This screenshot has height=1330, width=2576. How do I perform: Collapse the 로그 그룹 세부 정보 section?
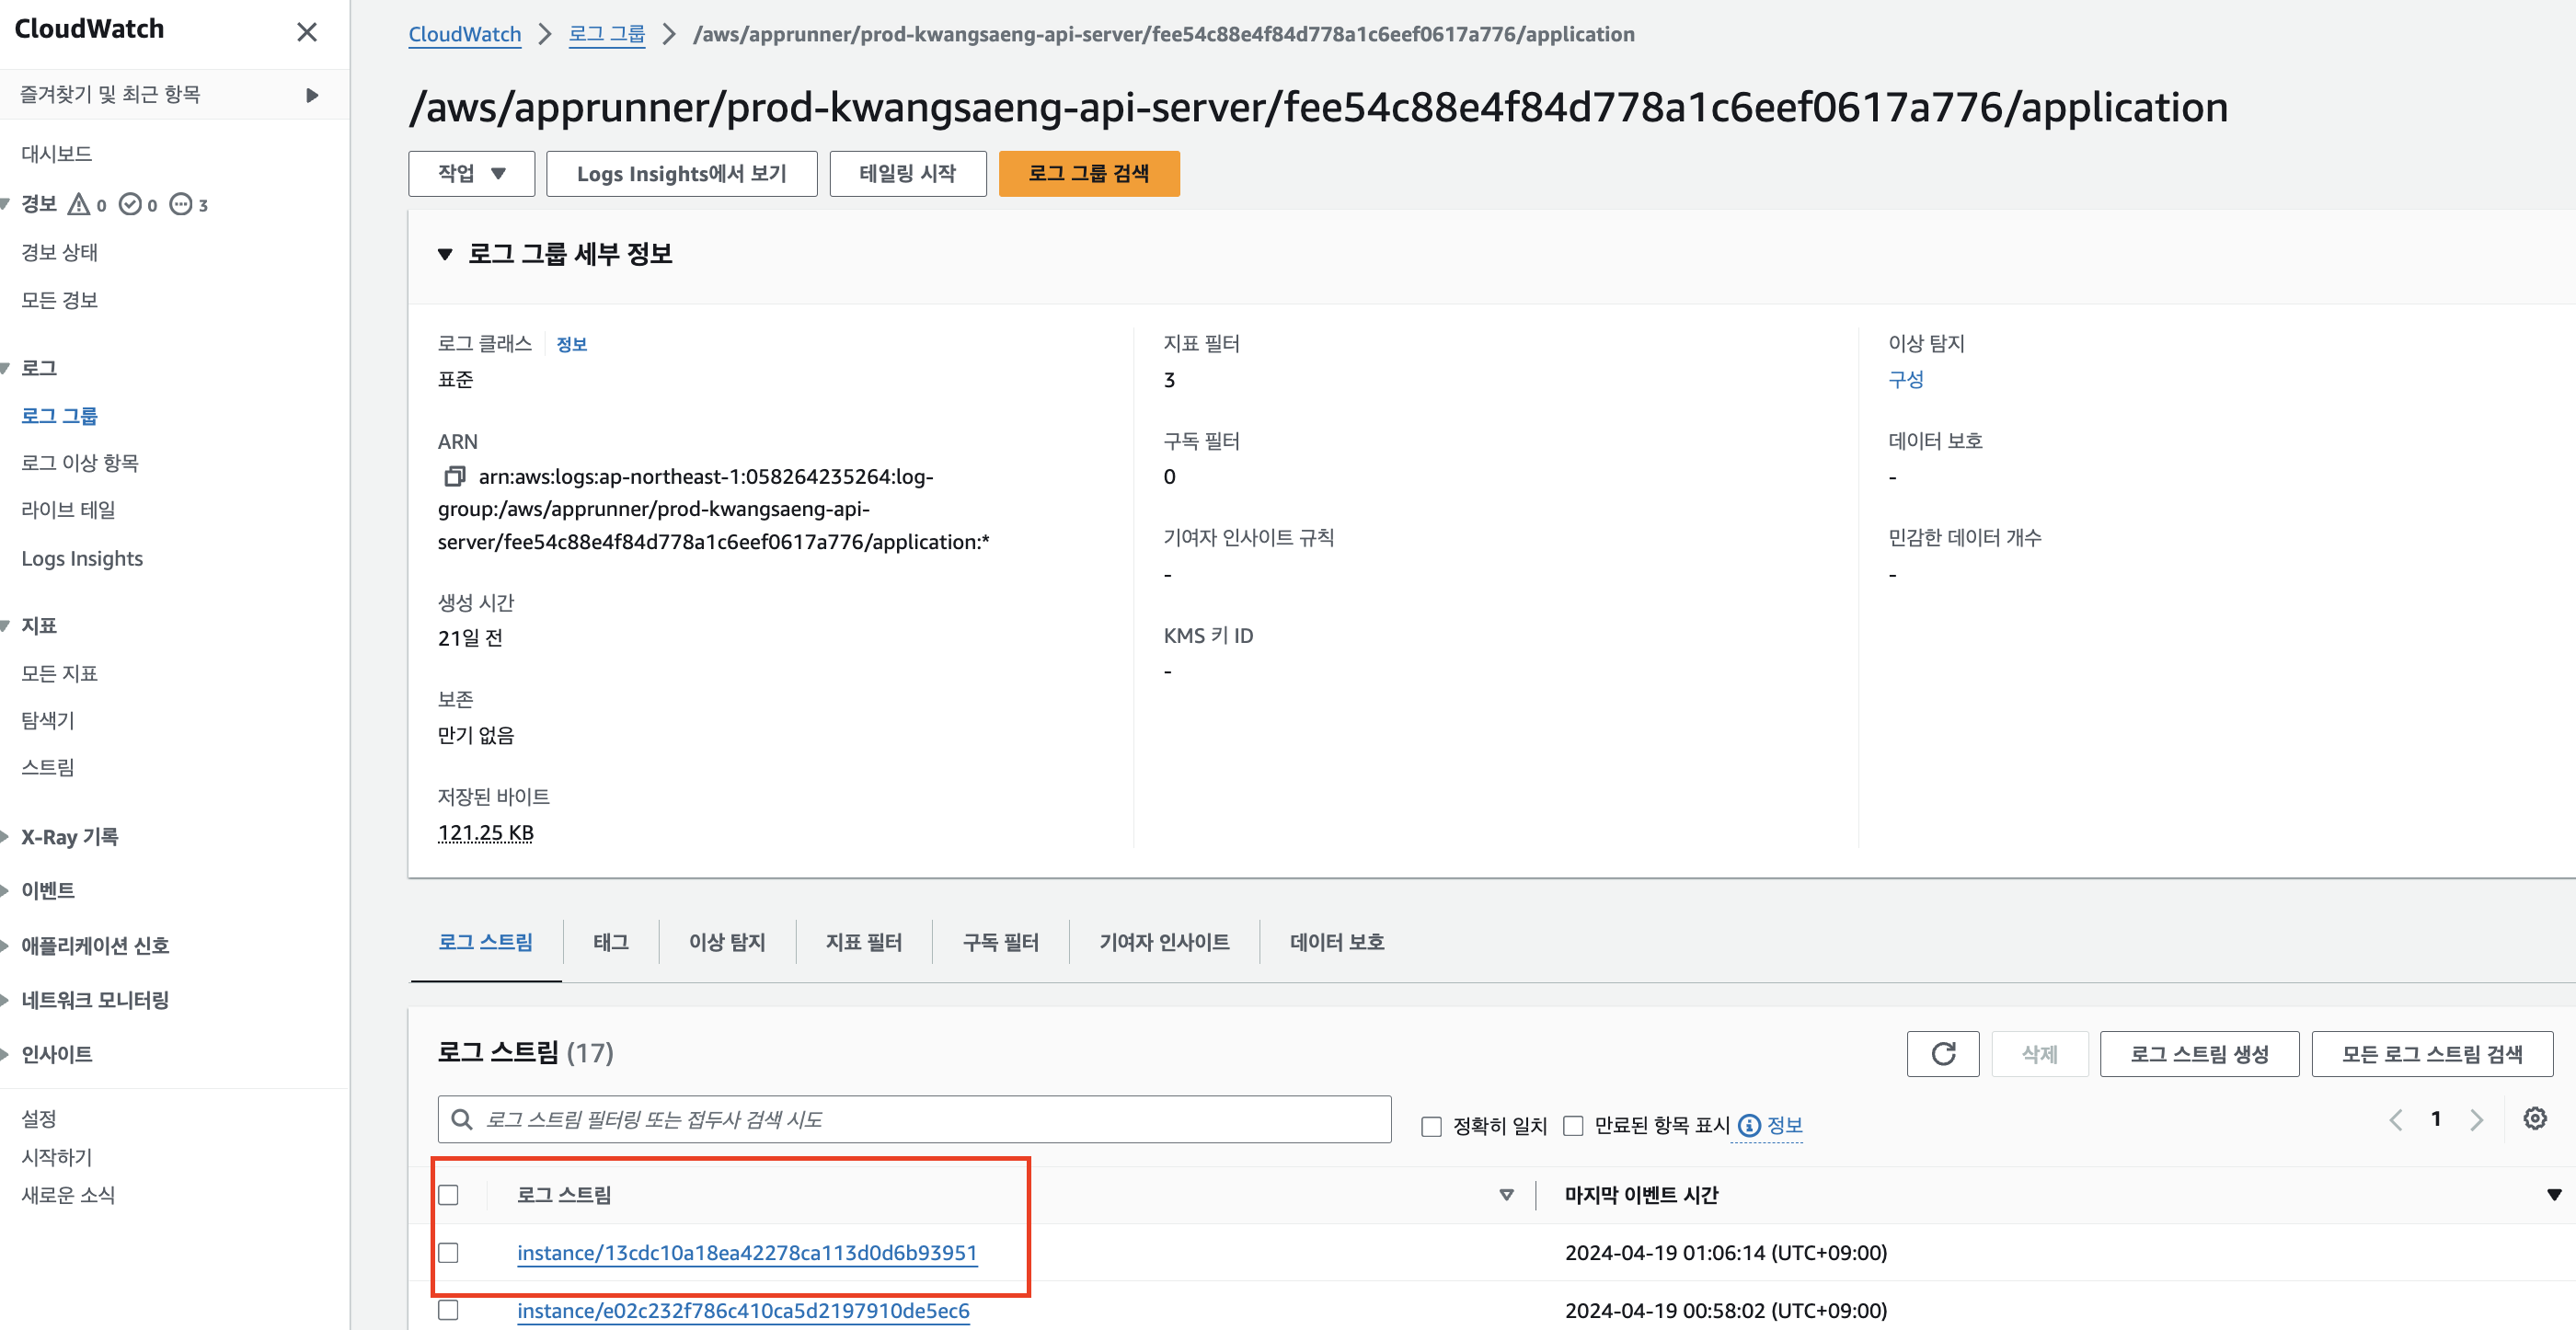tap(445, 255)
